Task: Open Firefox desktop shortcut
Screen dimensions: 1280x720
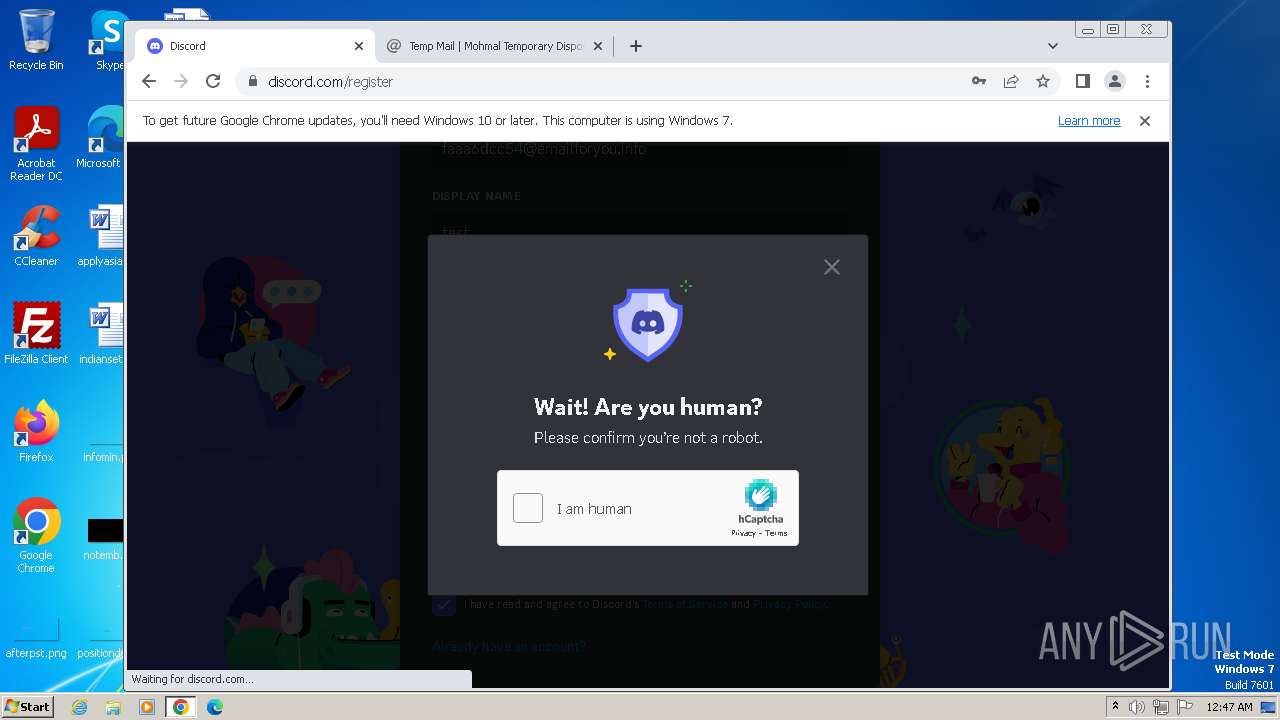Action: (x=36, y=432)
